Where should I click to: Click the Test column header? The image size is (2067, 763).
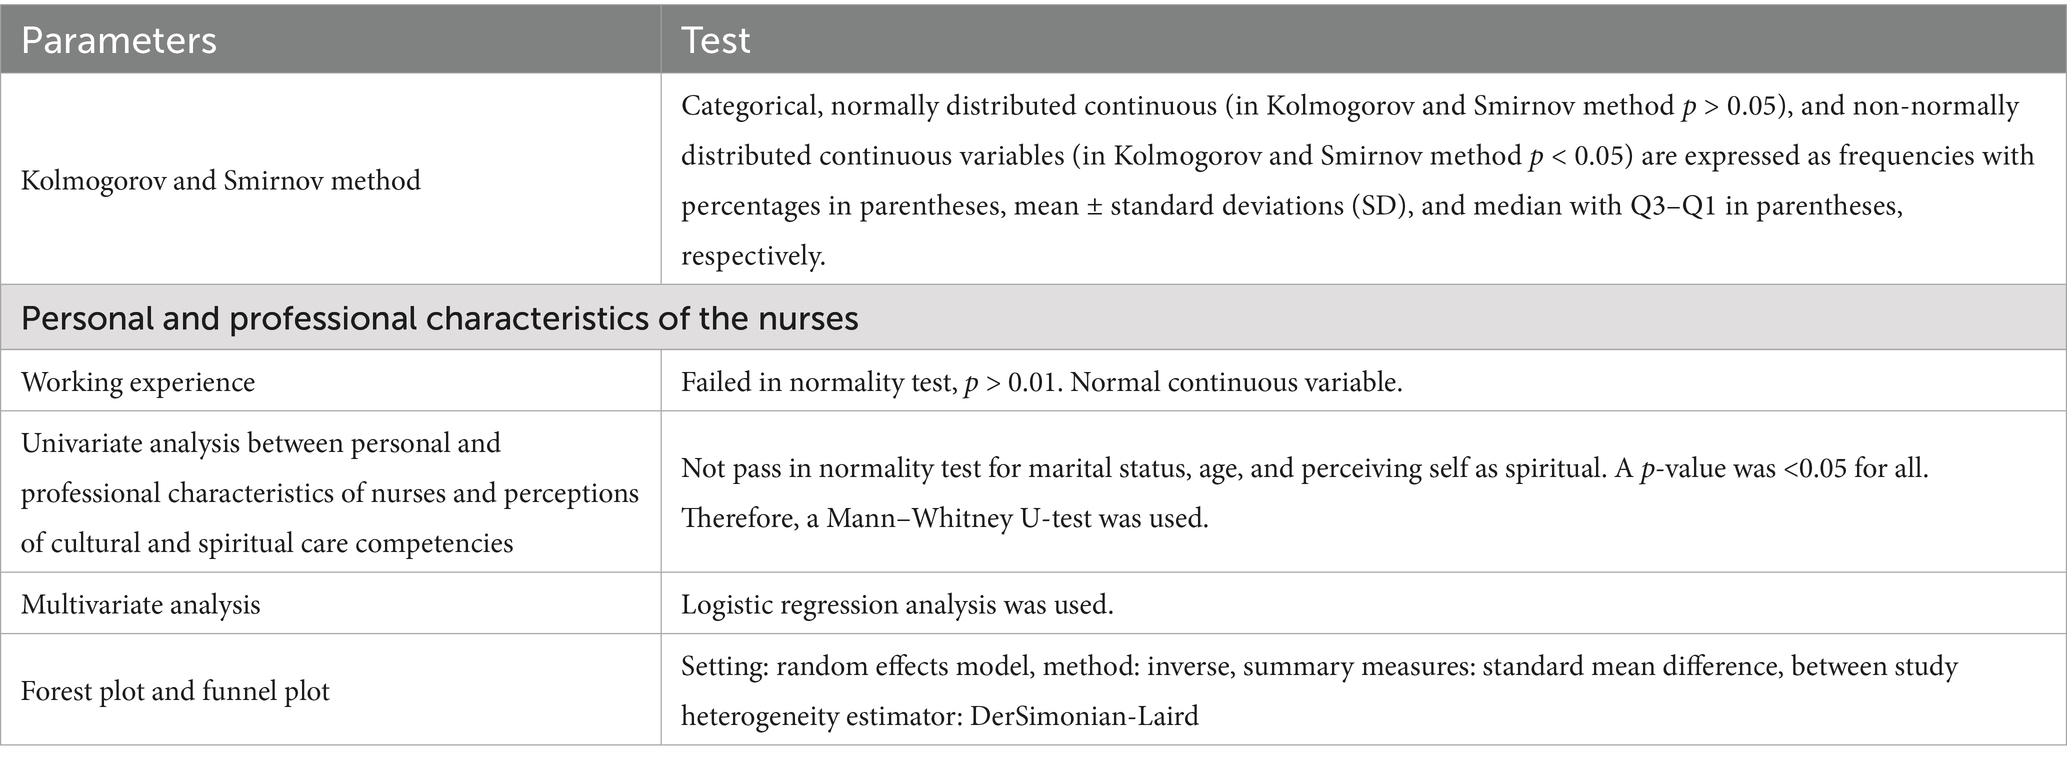[x=715, y=40]
